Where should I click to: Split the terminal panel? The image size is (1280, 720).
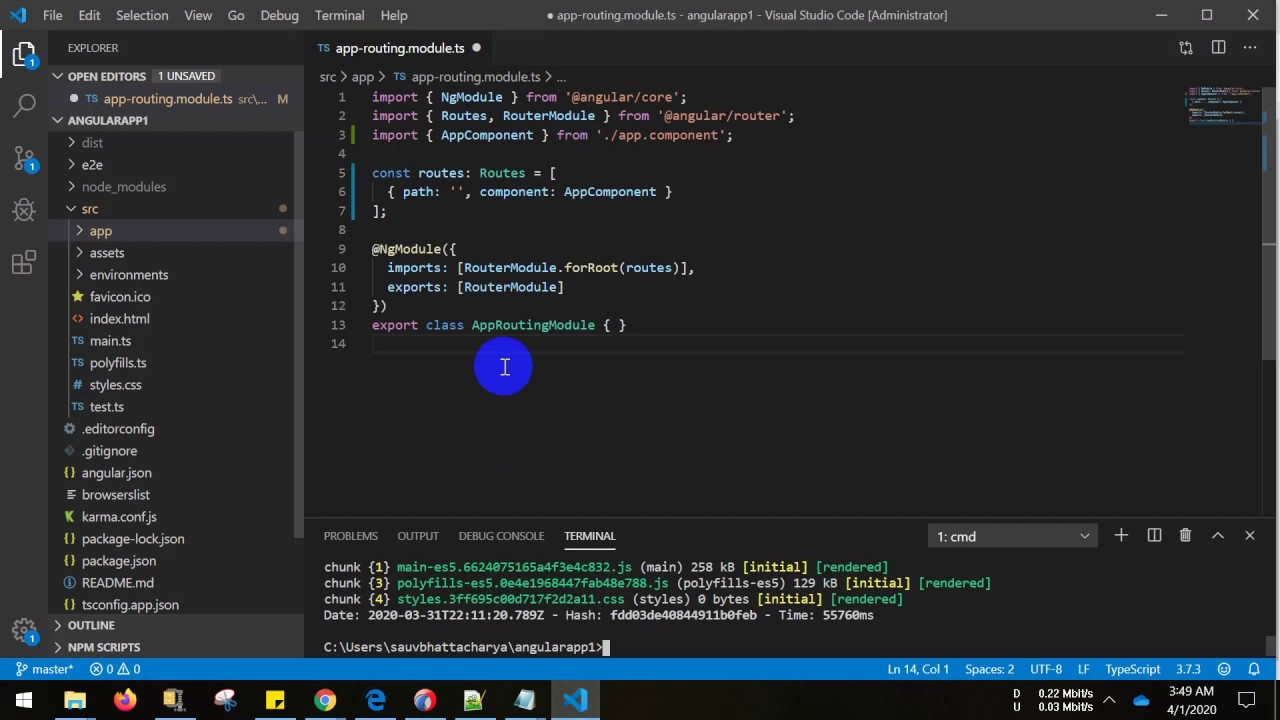coord(1154,536)
